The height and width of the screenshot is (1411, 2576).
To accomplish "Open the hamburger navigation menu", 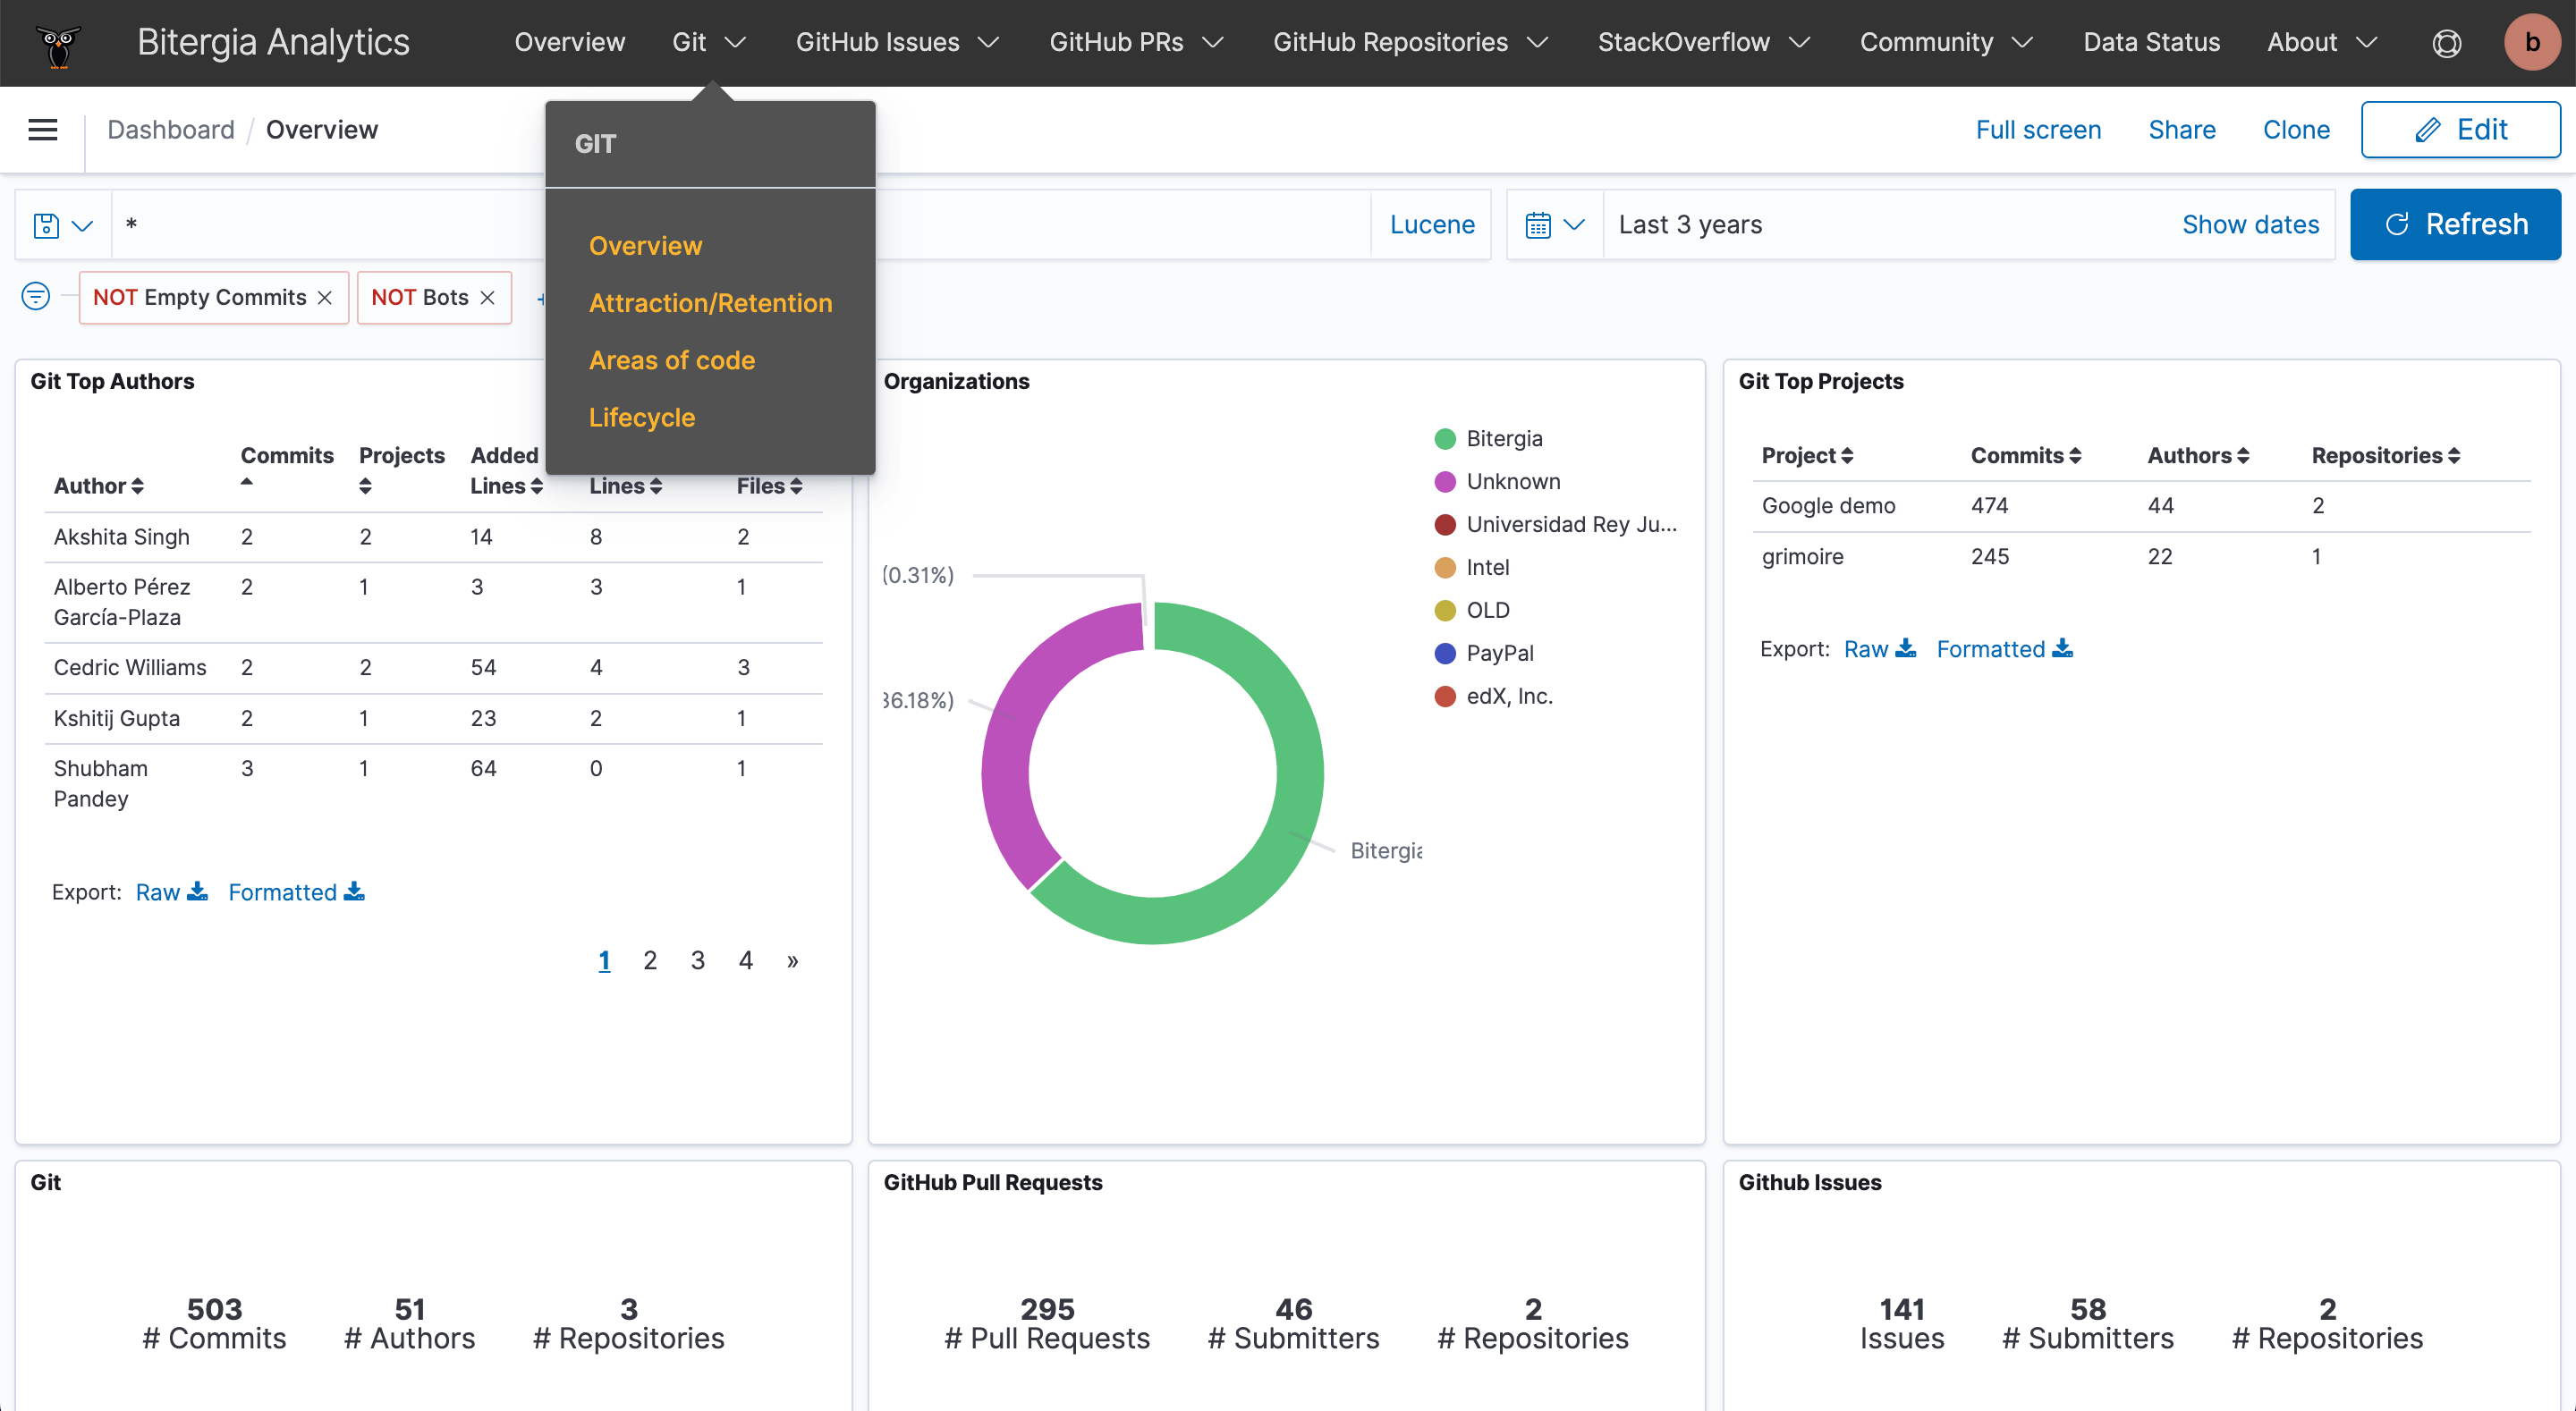I will (x=43, y=130).
